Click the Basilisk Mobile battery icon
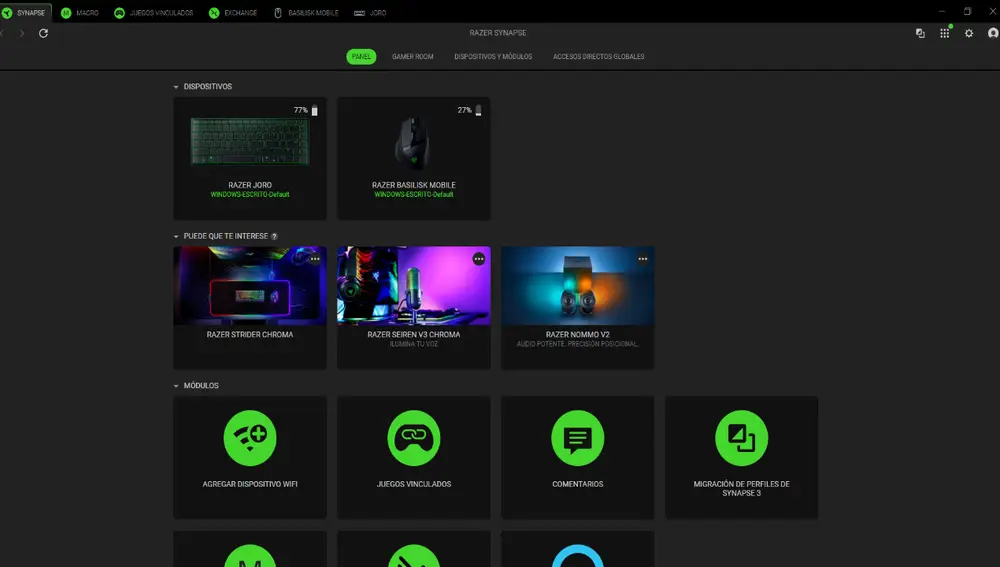Image resolution: width=1000 pixels, height=567 pixels. click(x=478, y=110)
